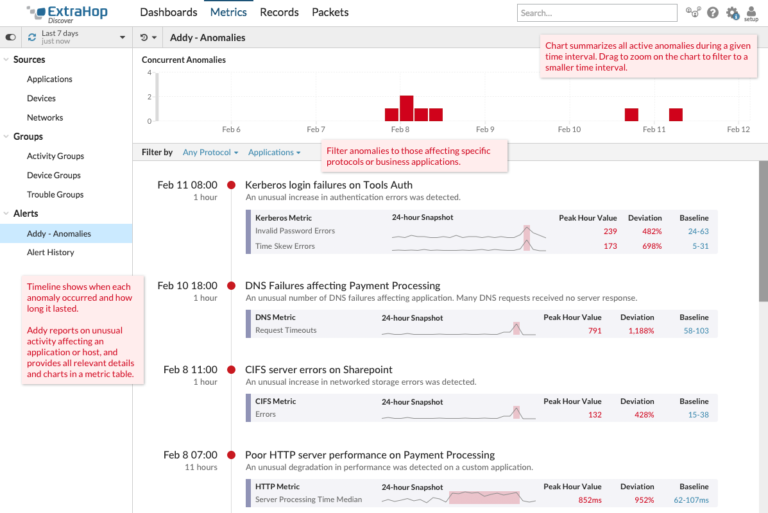Select Applications in the Sources list
Viewport: 768px width, 513px height.
tap(49, 79)
